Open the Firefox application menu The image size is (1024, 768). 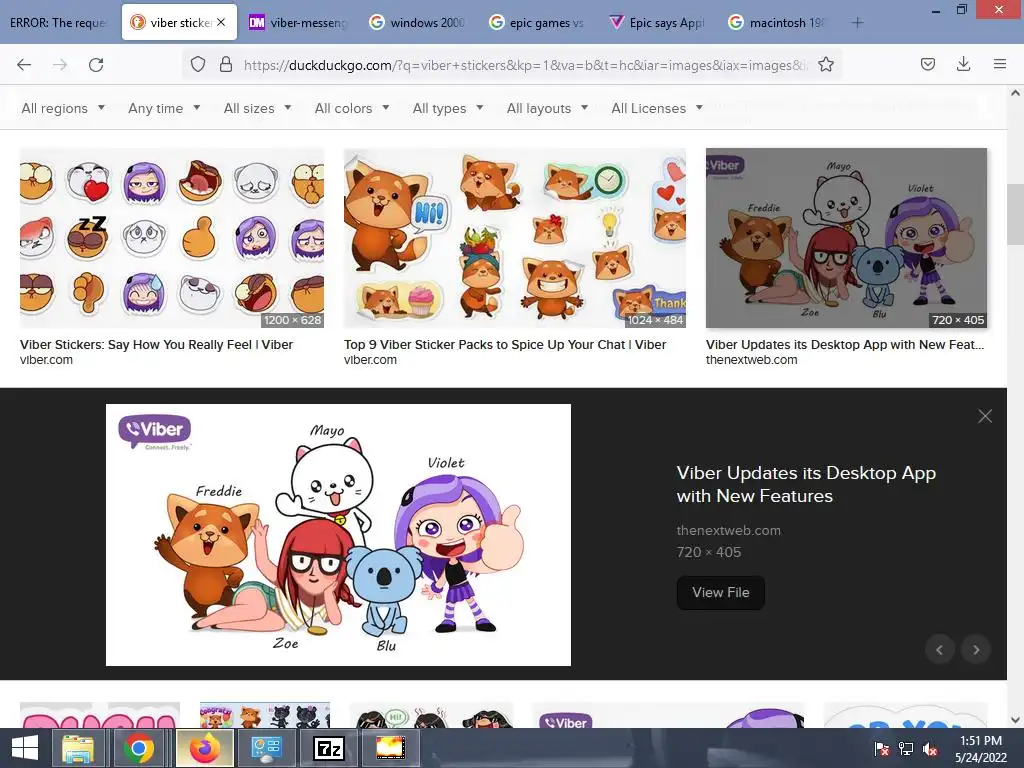tap(1000, 64)
